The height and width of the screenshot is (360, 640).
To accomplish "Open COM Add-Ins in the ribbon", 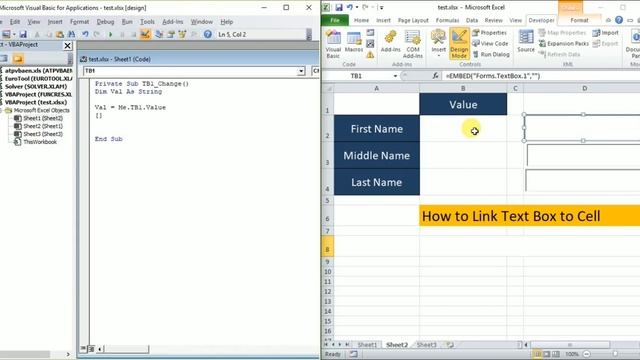I will [413, 44].
